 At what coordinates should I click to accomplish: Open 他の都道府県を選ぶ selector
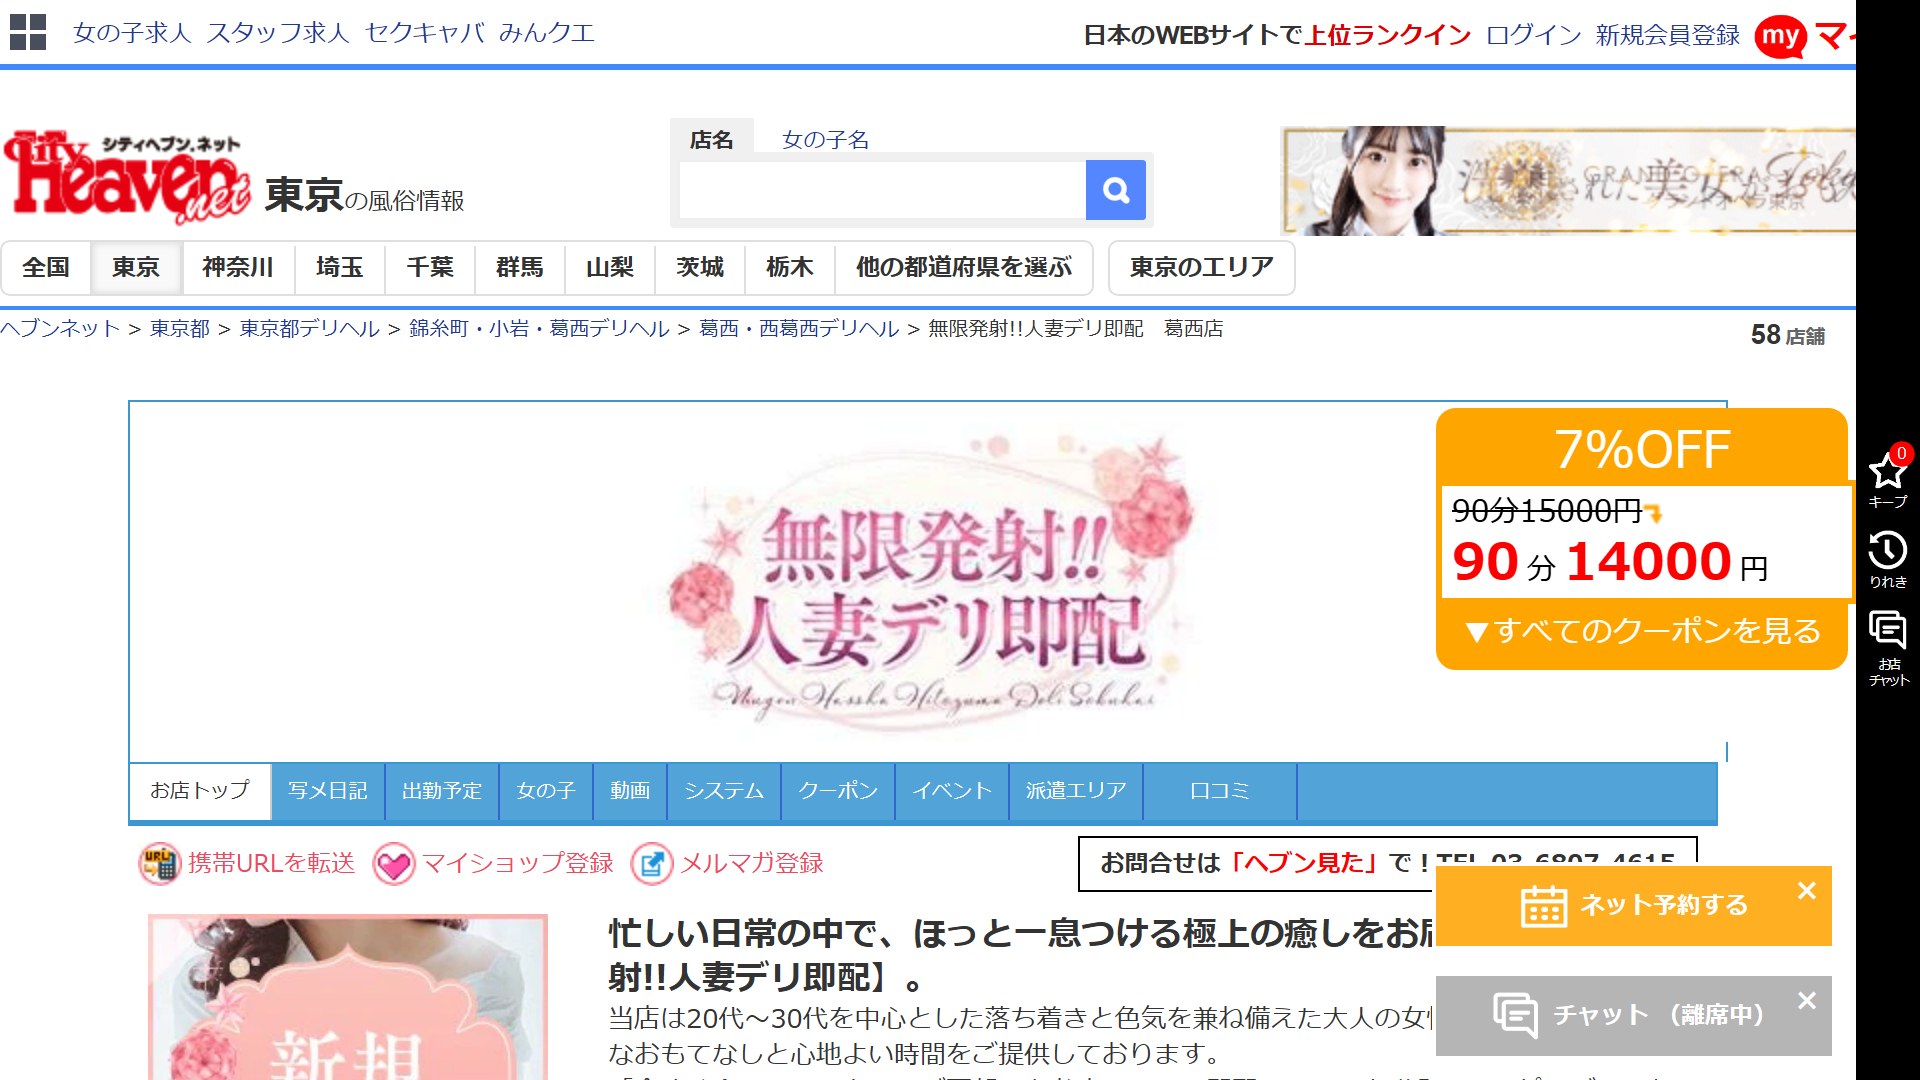click(x=964, y=267)
